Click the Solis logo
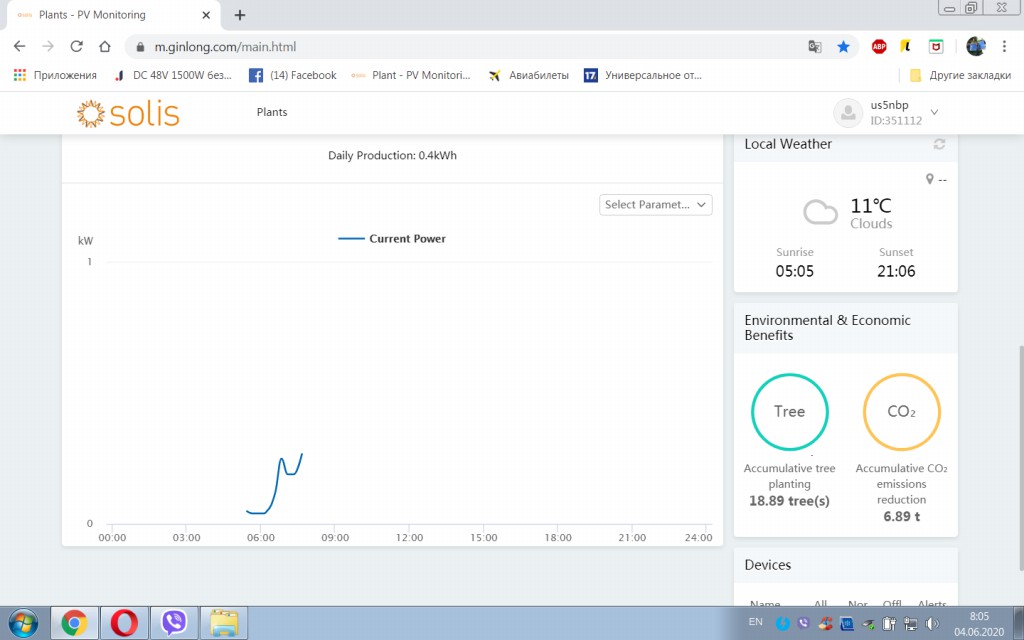 tap(128, 113)
